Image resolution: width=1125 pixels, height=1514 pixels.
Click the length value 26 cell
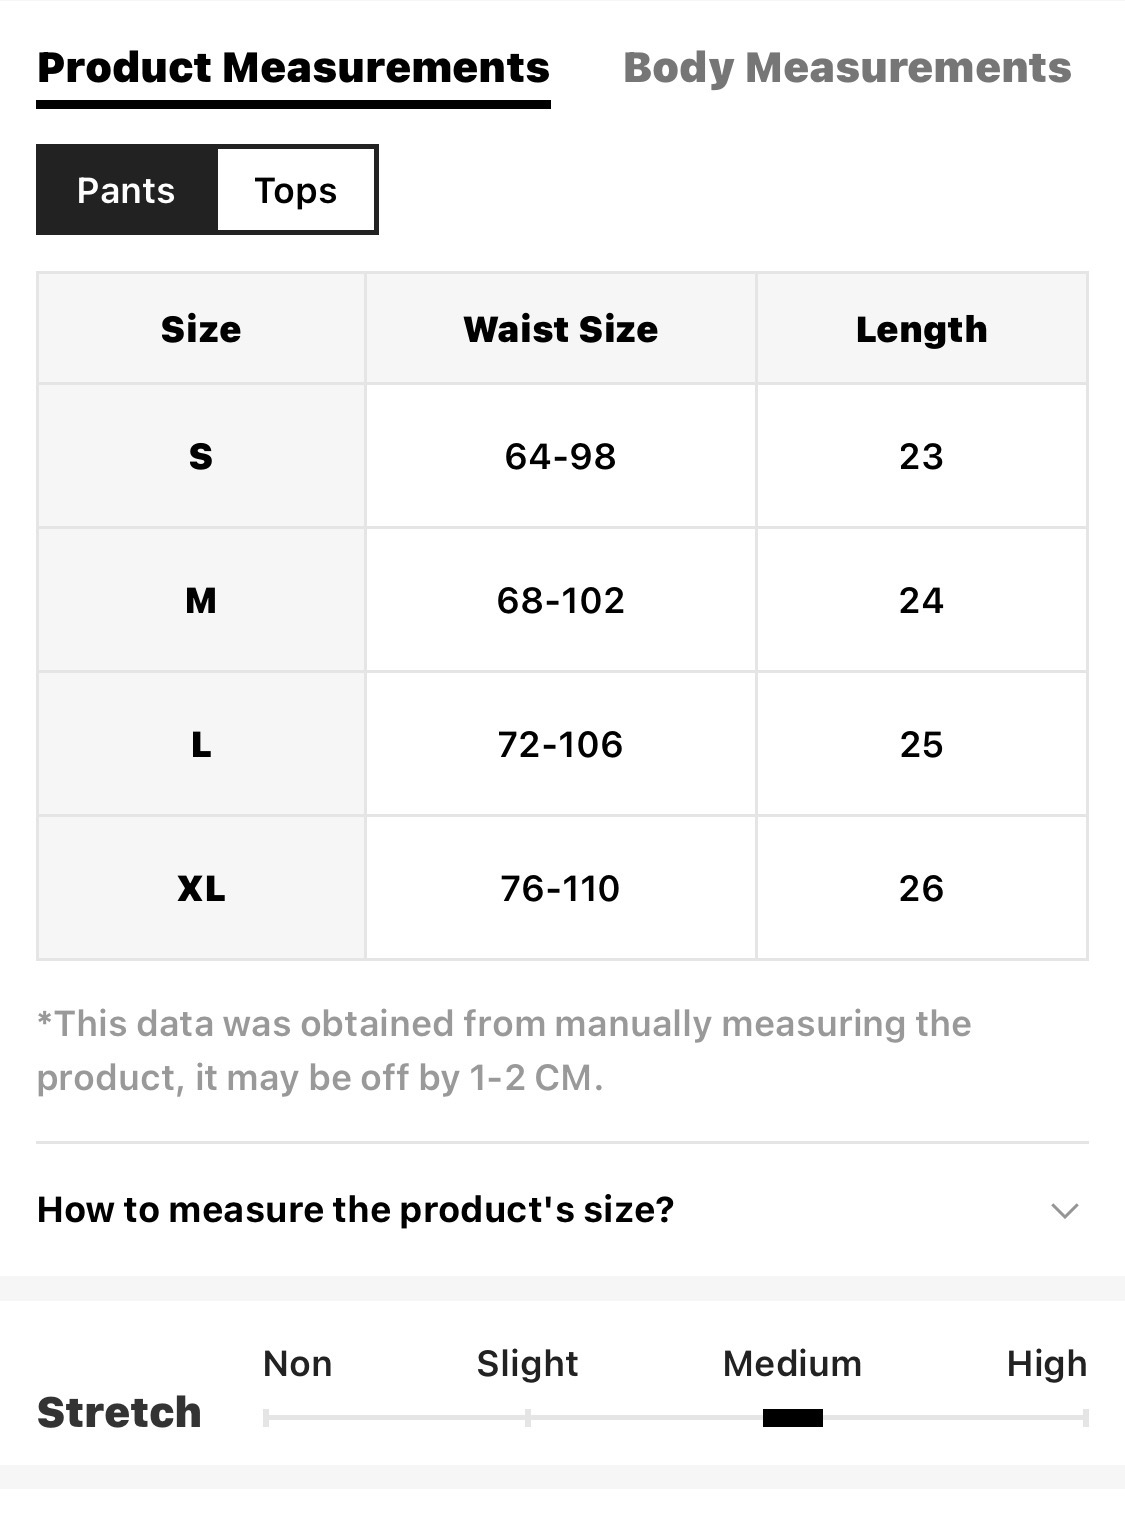tap(921, 888)
